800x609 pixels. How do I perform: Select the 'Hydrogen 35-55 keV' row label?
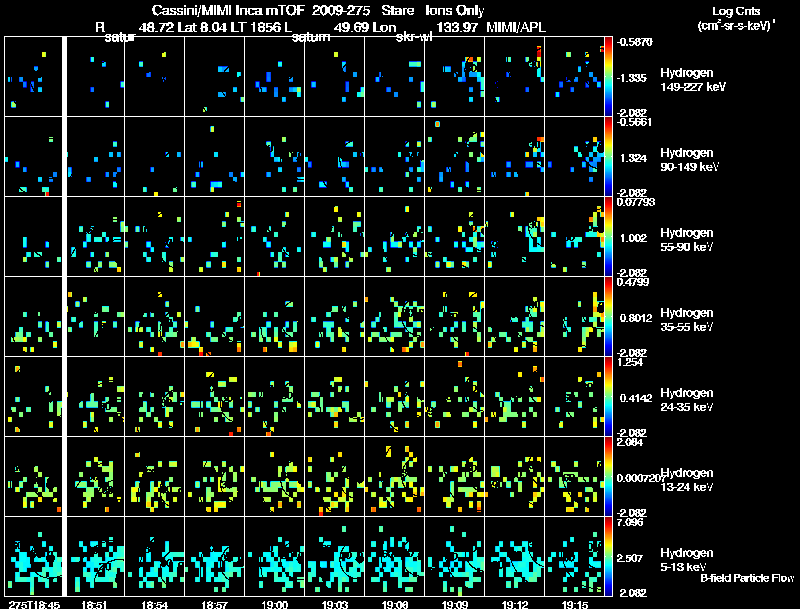click(687, 320)
